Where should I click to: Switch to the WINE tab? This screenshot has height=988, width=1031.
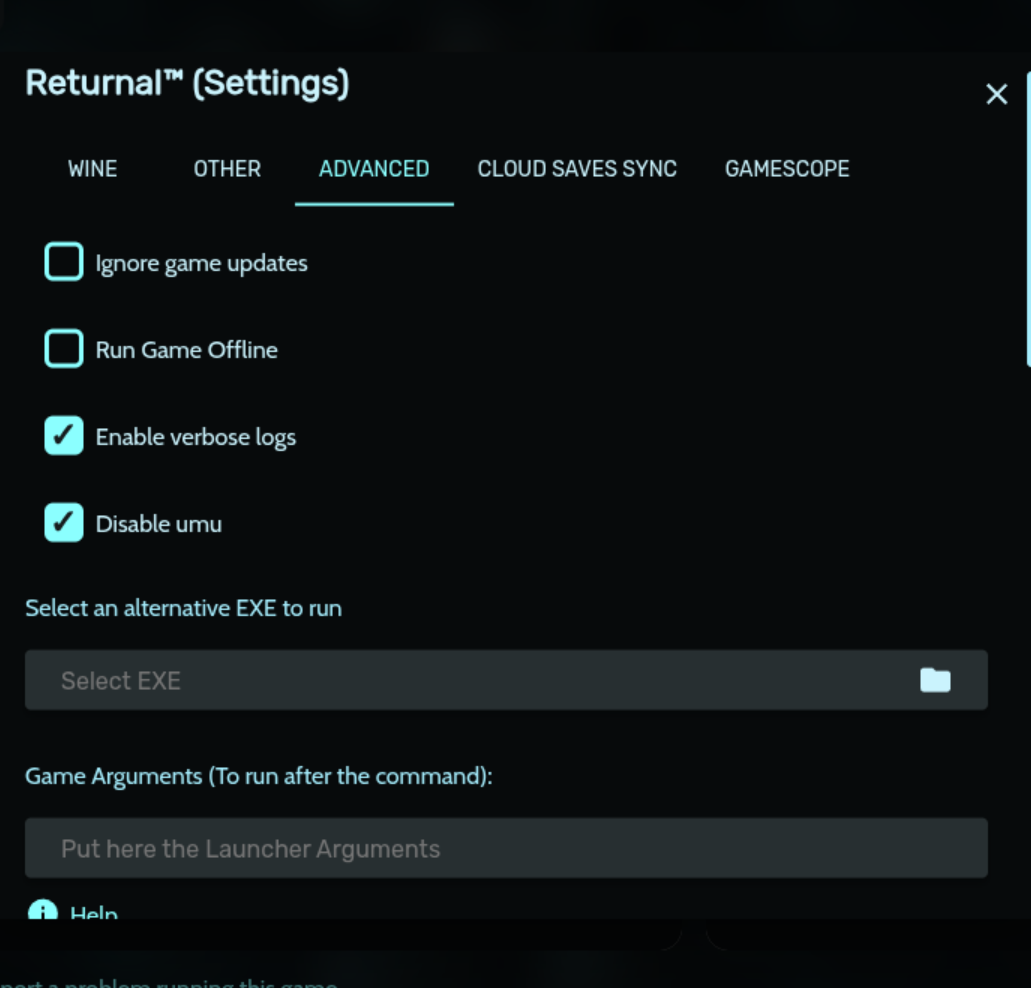point(93,169)
